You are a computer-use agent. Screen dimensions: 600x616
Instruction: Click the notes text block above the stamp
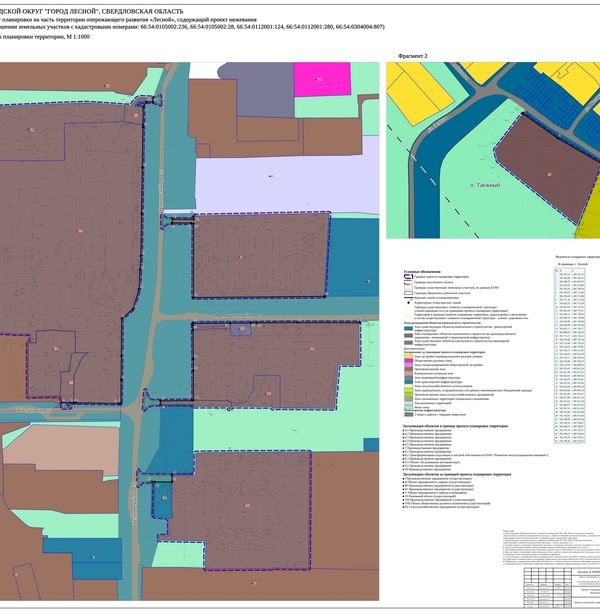pos(551,547)
